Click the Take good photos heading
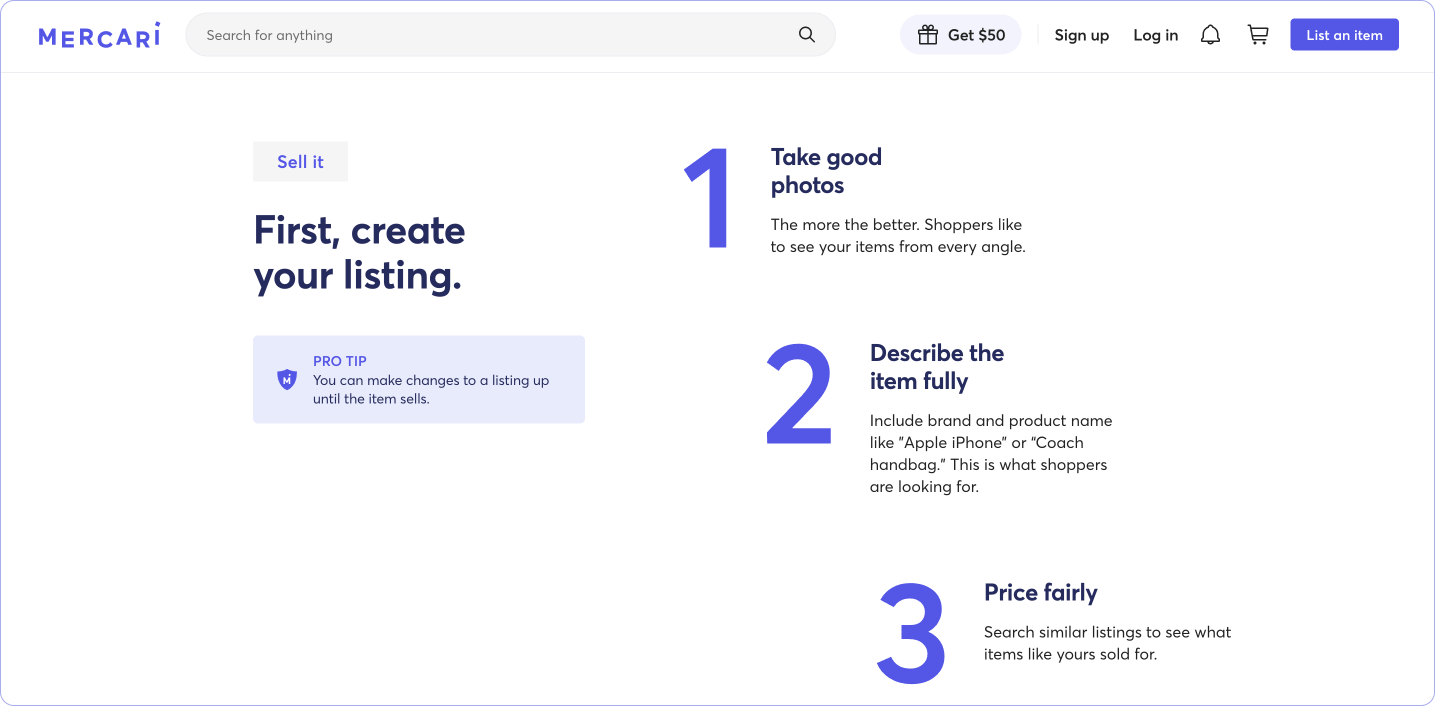This screenshot has width=1435, height=706. pos(826,170)
